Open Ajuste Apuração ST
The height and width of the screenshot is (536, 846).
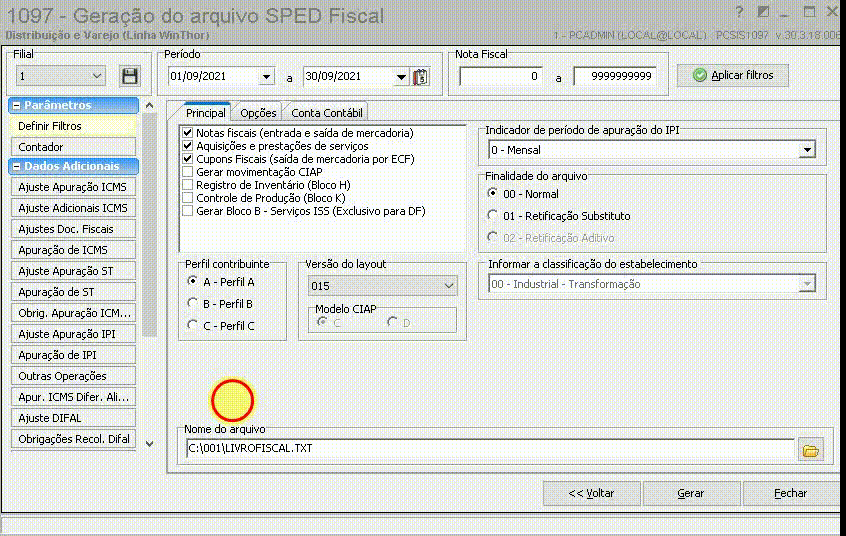(73, 271)
